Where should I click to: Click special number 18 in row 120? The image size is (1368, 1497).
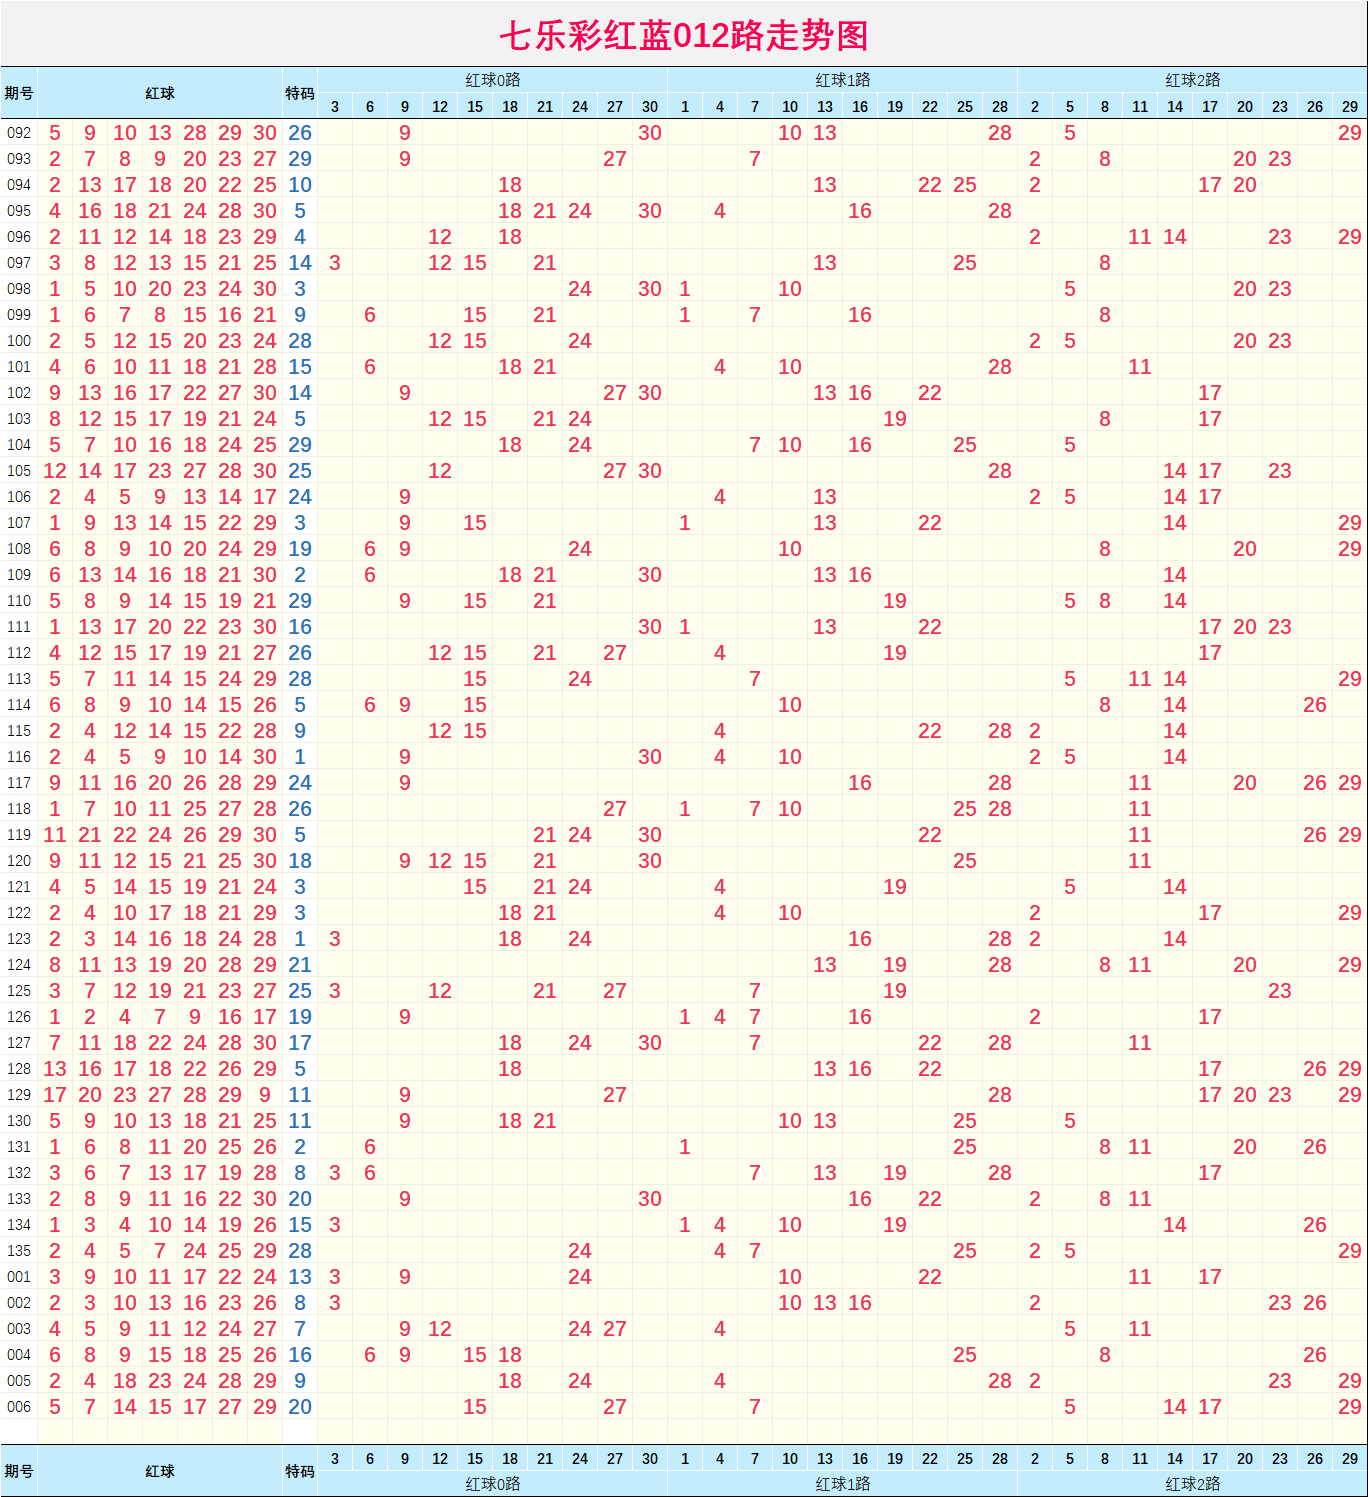coord(300,861)
